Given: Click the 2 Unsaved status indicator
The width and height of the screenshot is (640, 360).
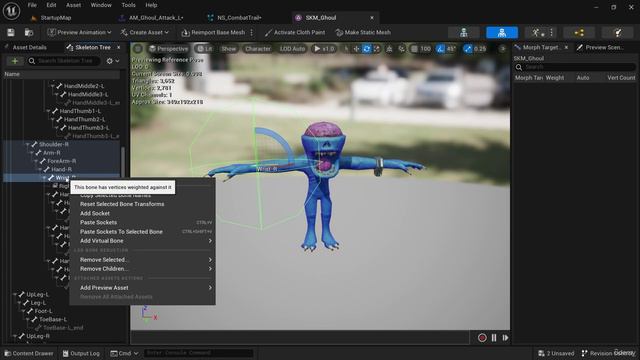Looking at the screenshot, I should pyautogui.click(x=556, y=353).
